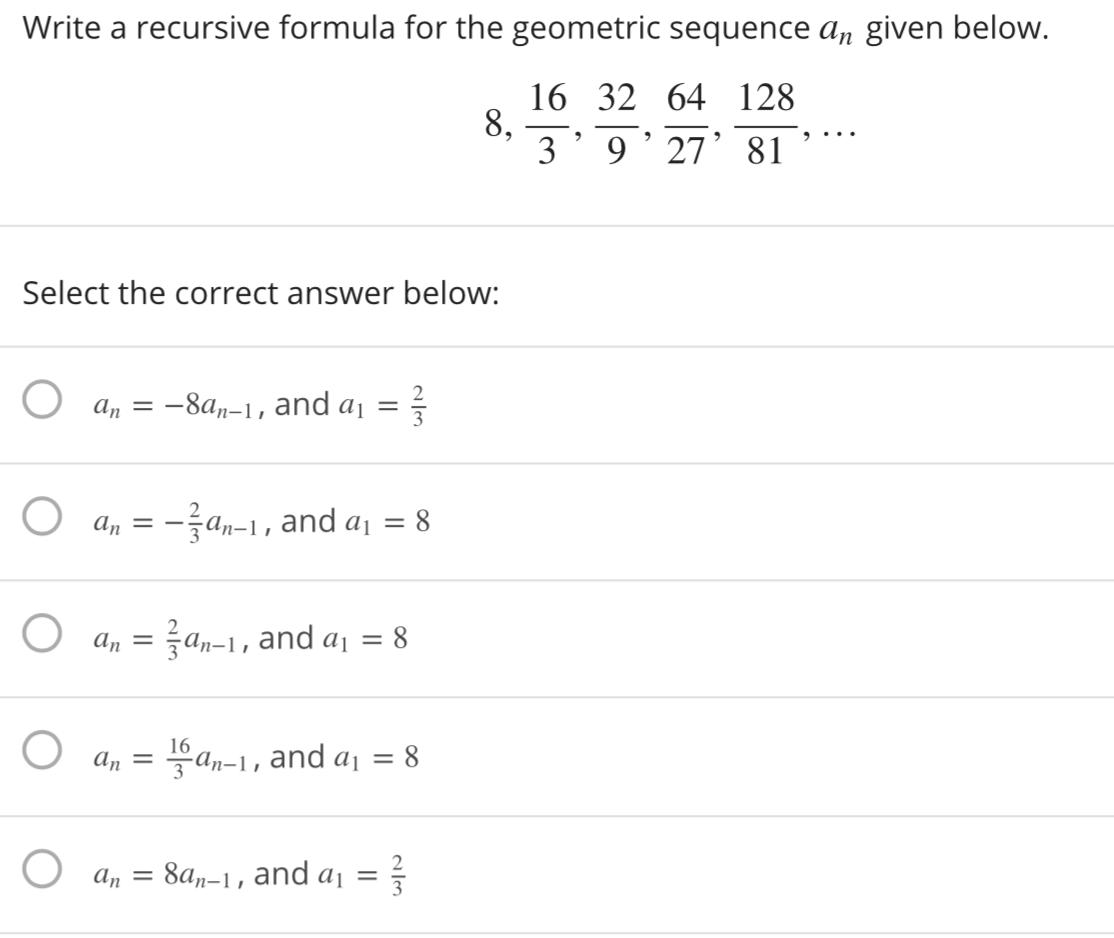Select the fourth answer's radio circle
This screenshot has width=1114, height=938.
pyautogui.click(x=40, y=754)
